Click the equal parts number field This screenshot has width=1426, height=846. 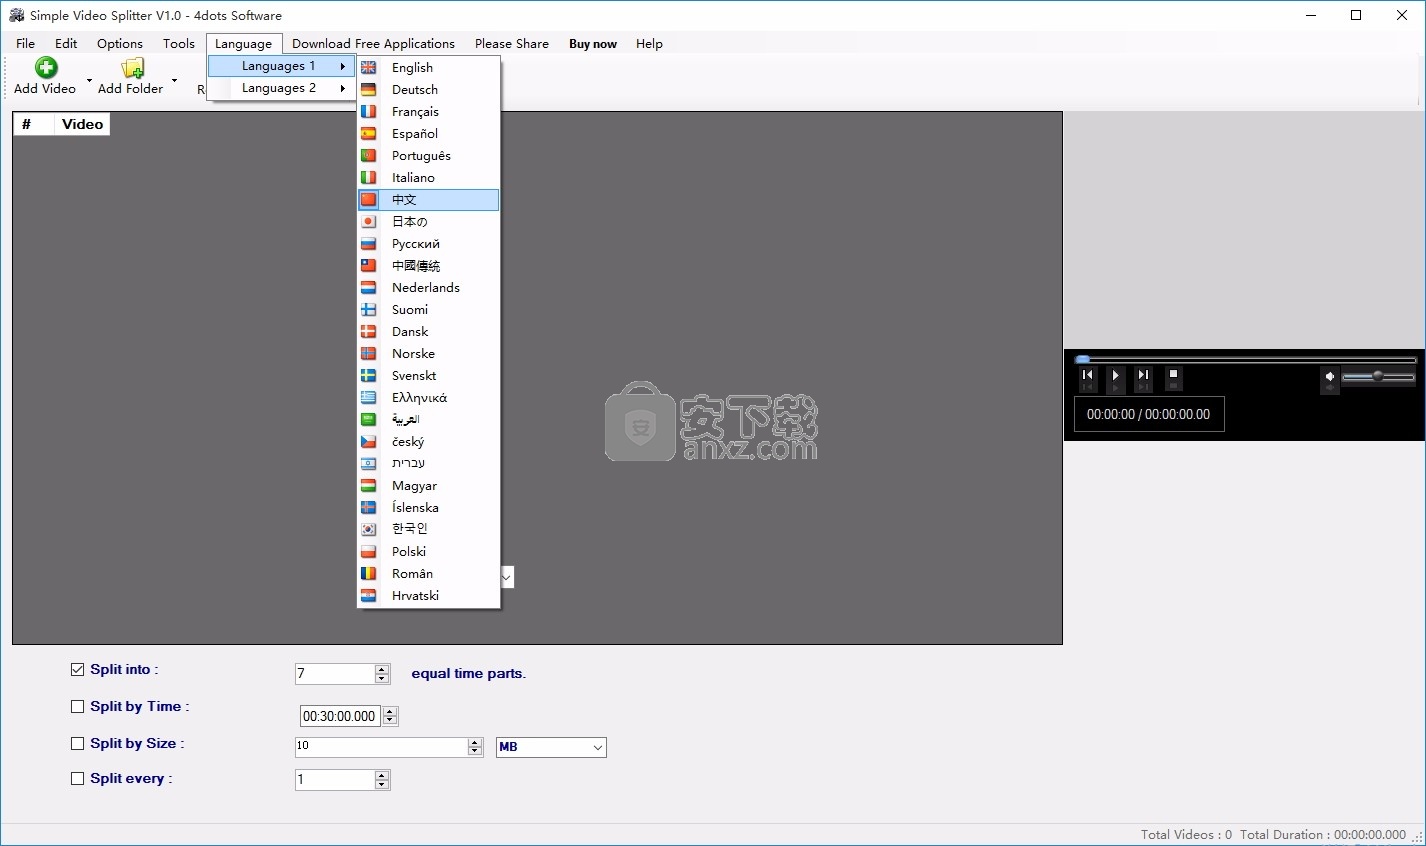click(335, 674)
